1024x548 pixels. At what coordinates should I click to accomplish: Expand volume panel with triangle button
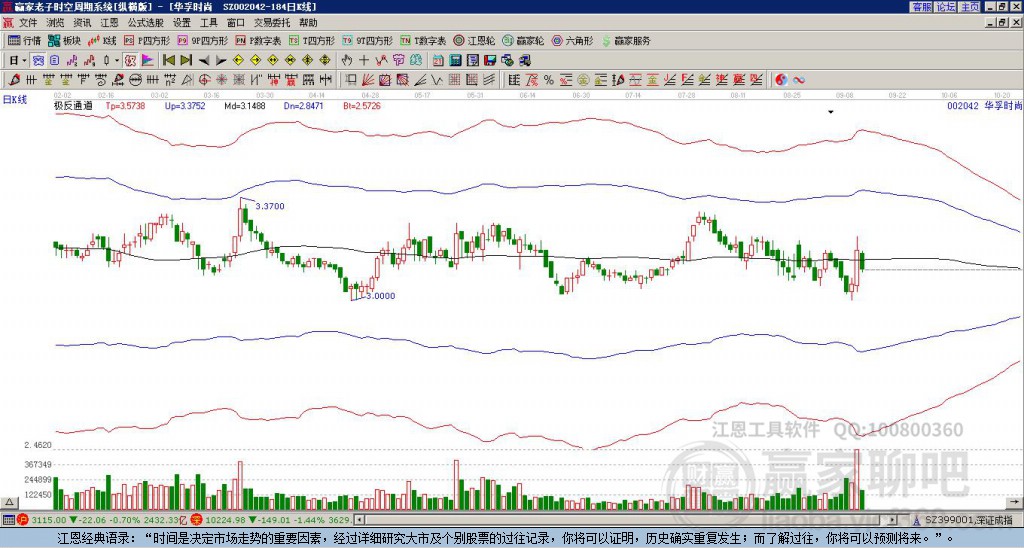[x=9, y=502]
